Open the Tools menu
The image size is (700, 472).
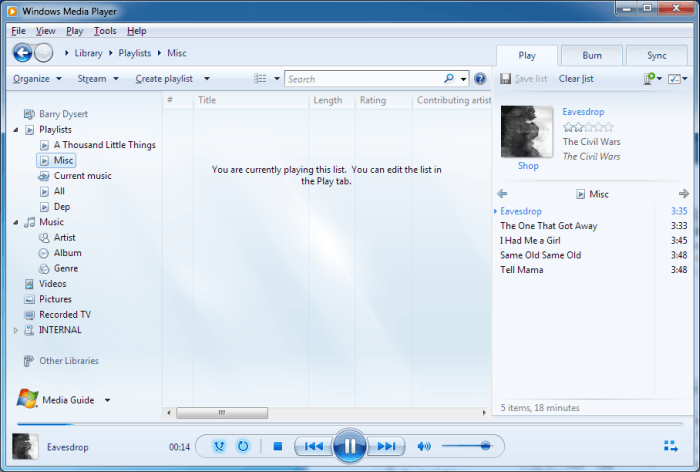click(105, 31)
